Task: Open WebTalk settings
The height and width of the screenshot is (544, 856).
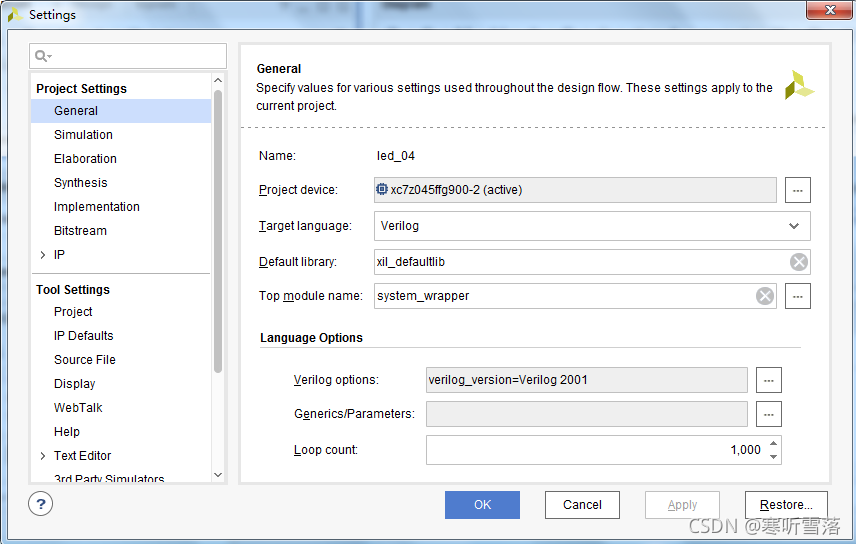Action: point(78,408)
